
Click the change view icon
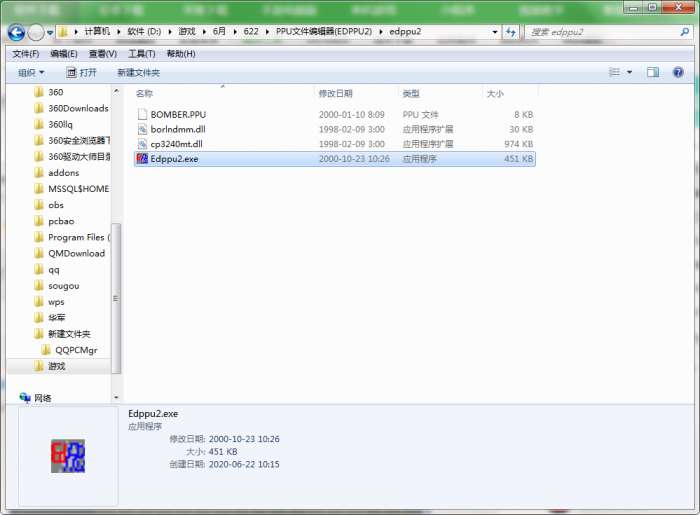615,72
